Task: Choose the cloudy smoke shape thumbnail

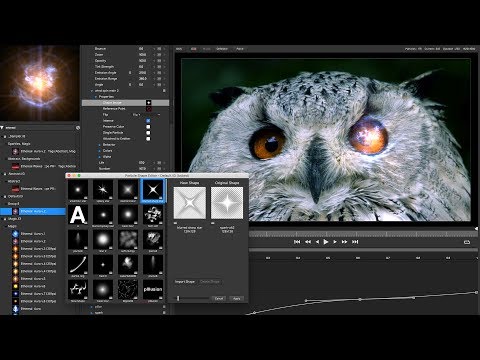Action: coord(128,239)
